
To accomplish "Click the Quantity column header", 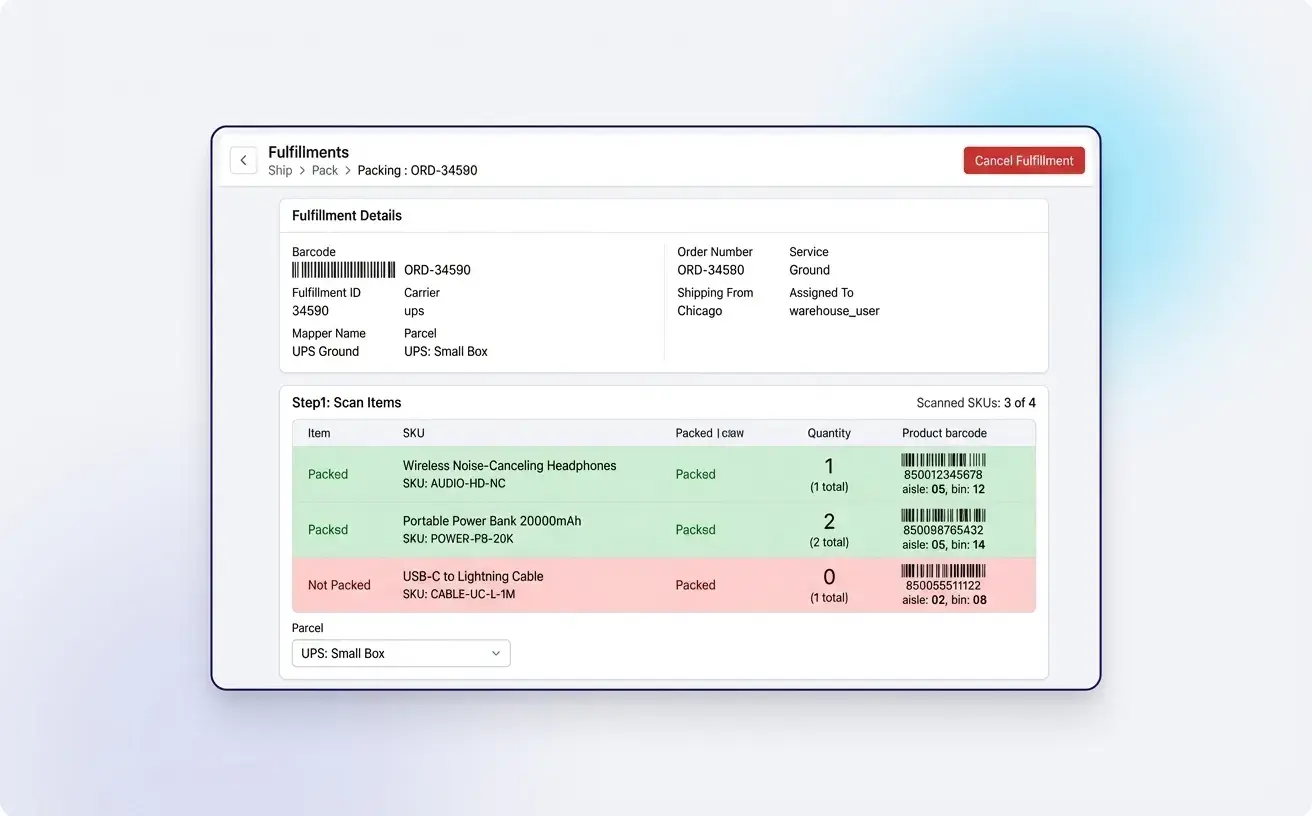I will (x=829, y=433).
